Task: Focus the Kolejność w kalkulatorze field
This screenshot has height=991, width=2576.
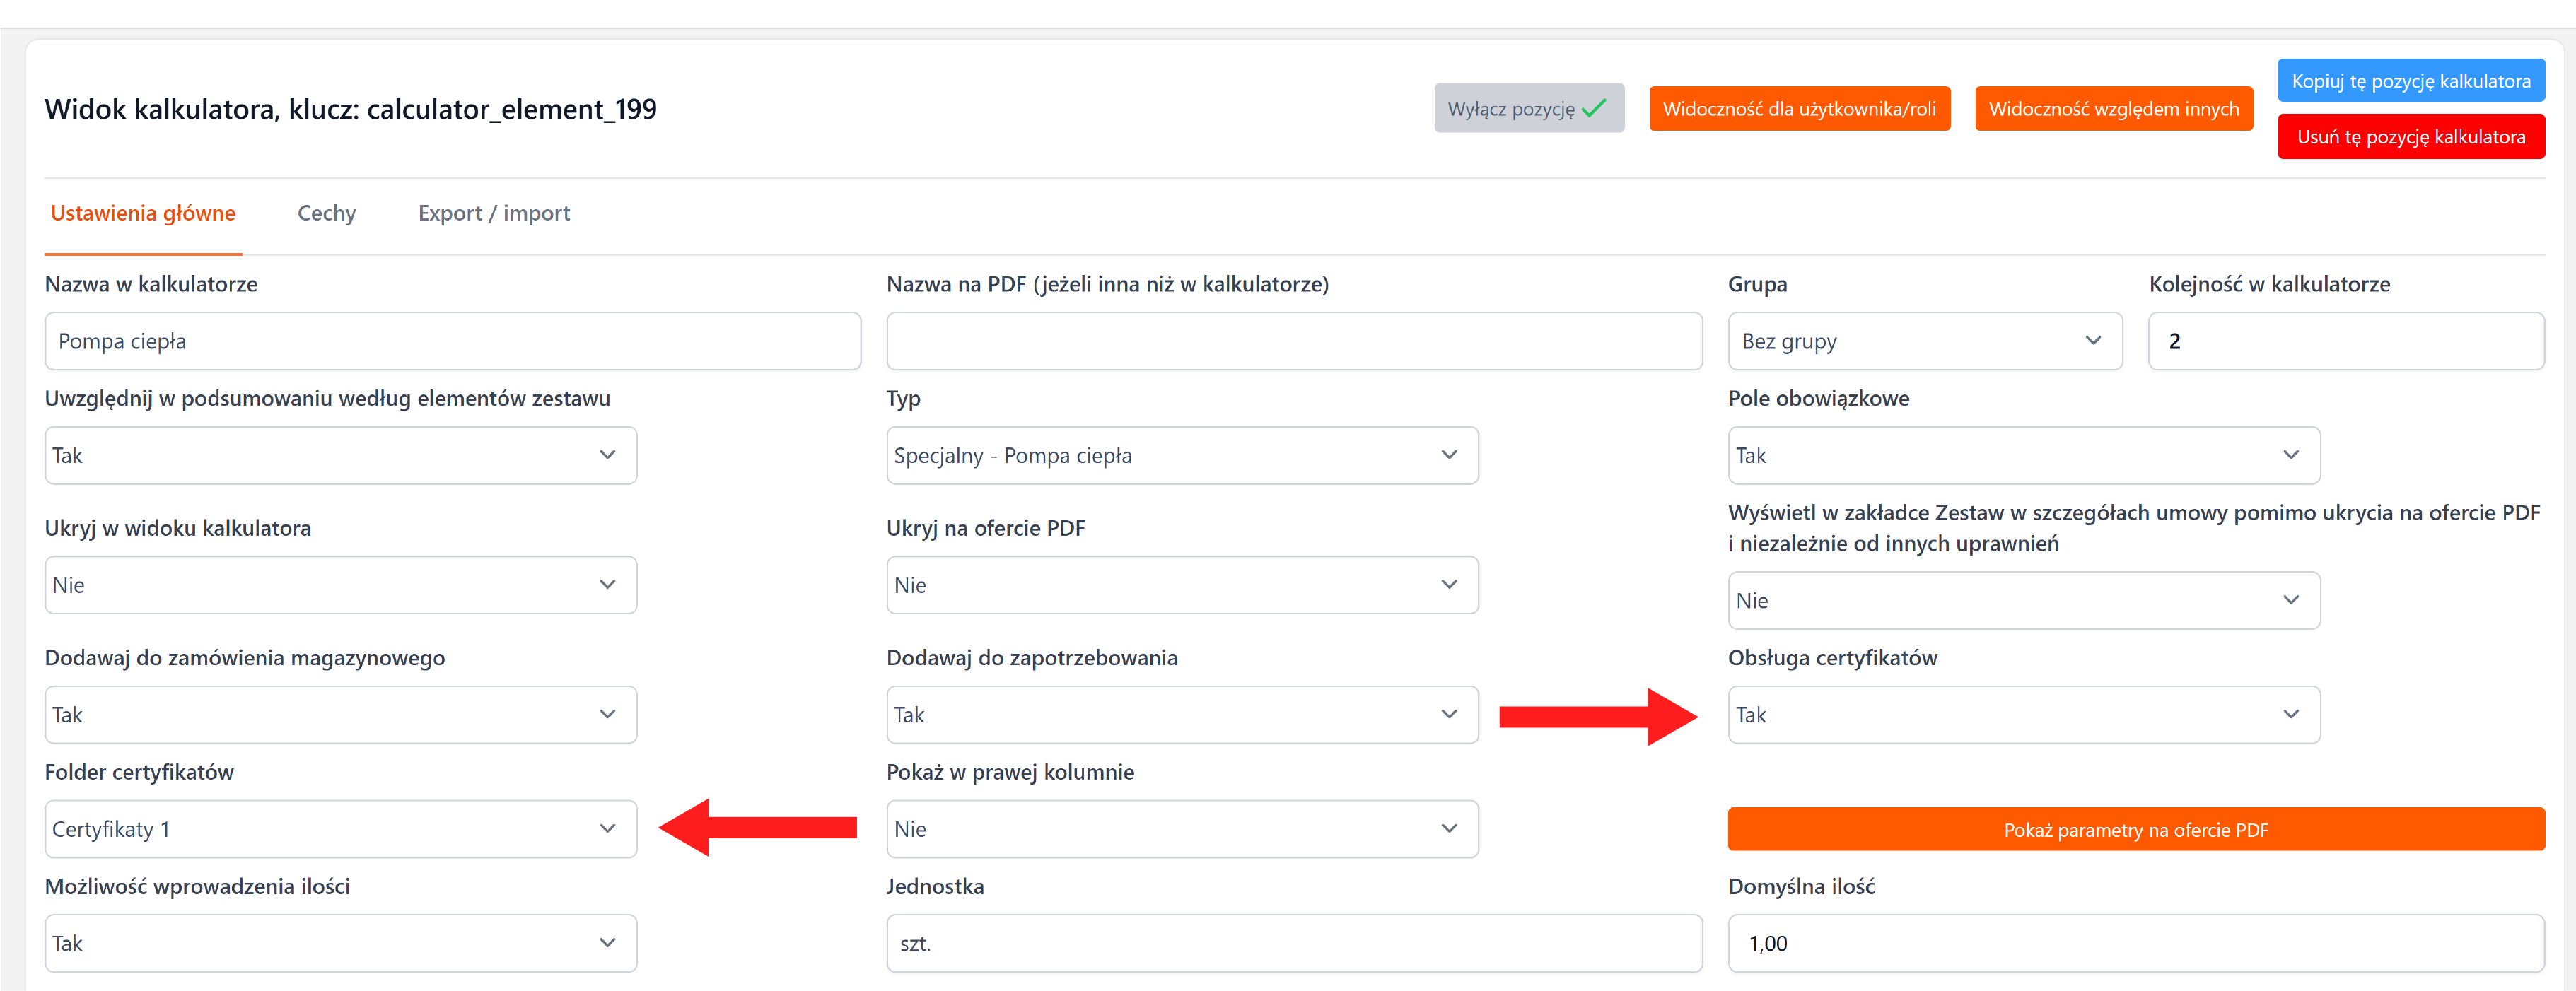Action: click(x=2345, y=341)
